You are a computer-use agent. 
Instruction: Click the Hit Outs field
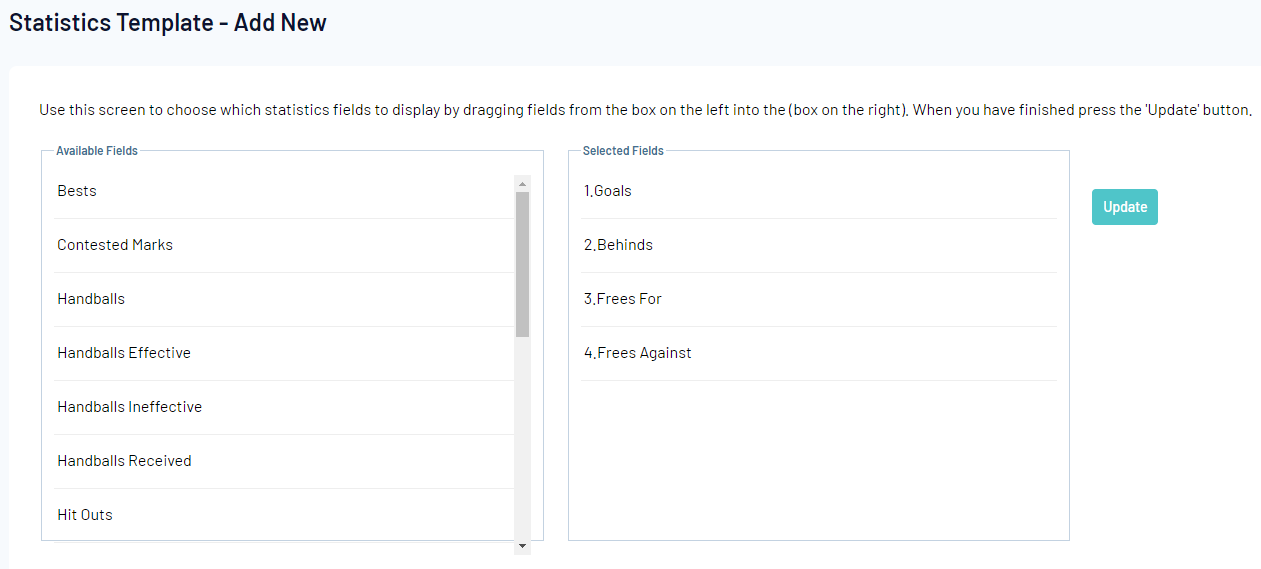[x=85, y=515]
